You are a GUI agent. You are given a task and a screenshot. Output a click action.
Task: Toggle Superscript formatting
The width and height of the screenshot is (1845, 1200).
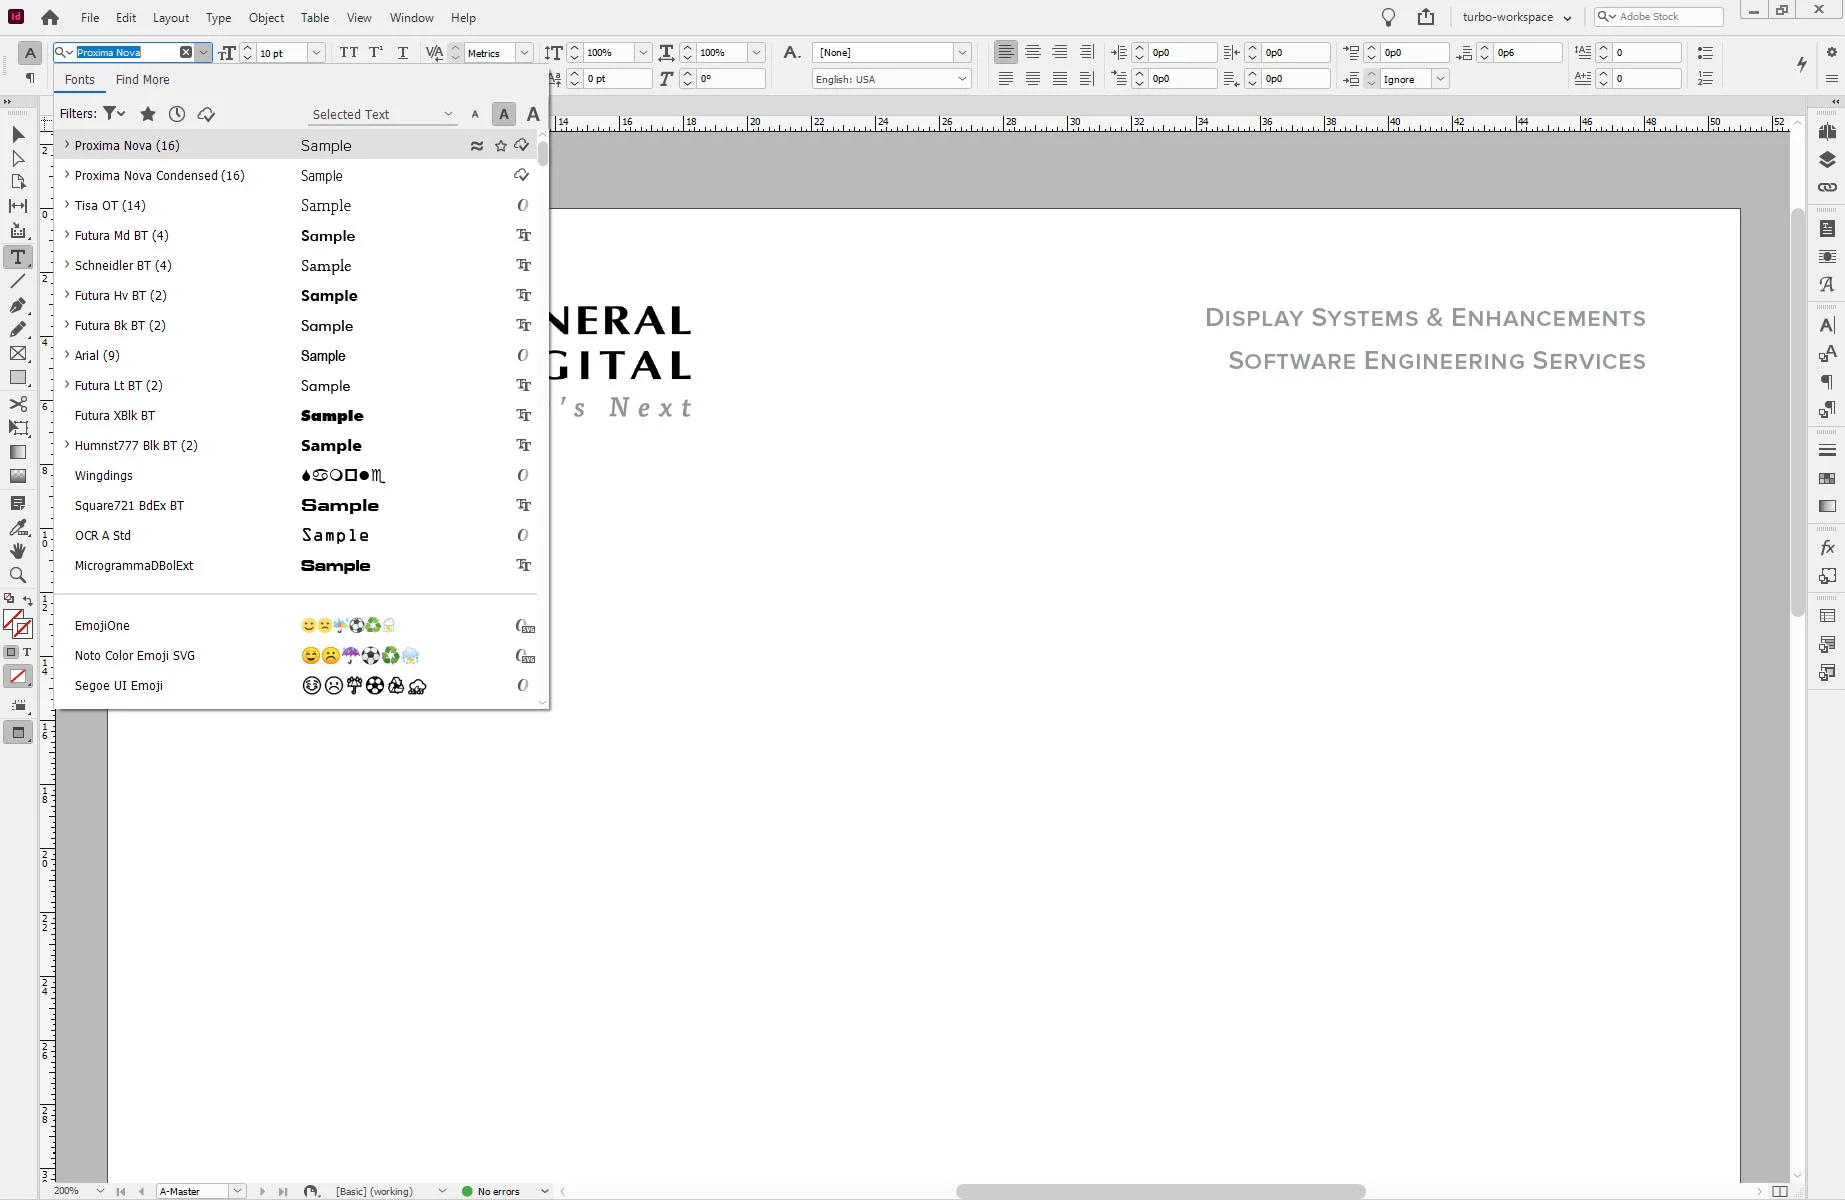(376, 53)
